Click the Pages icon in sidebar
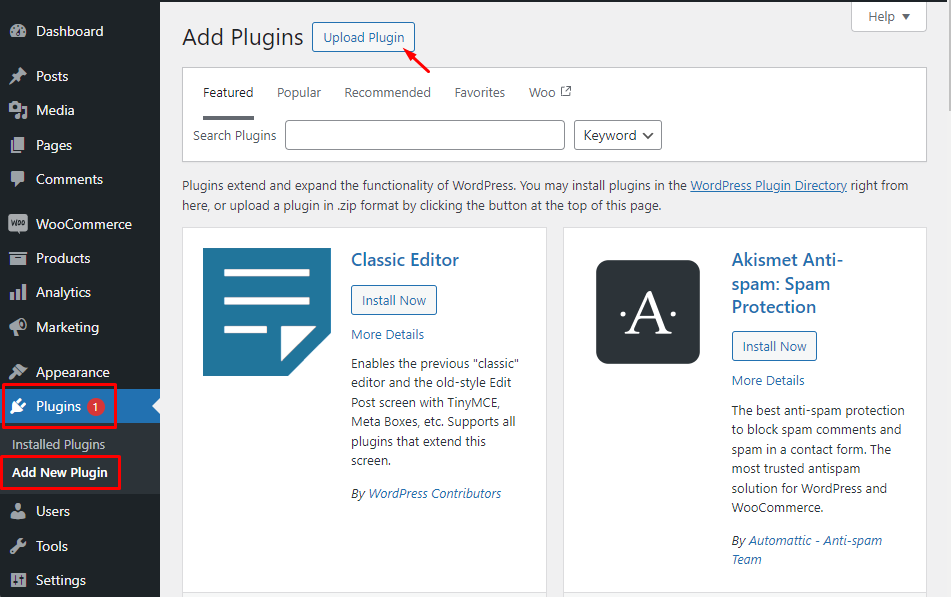This screenshot has height=597, width=951. point(18,145)
